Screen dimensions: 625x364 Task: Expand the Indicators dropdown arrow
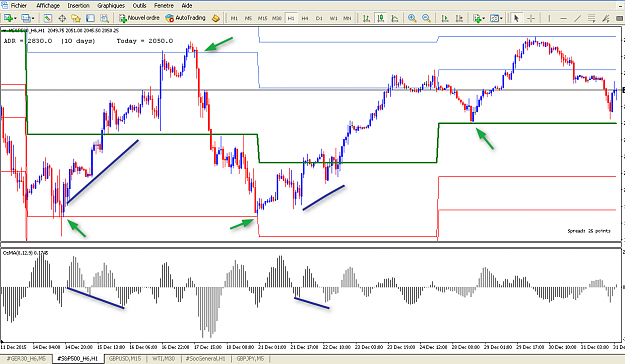(483, 18)
